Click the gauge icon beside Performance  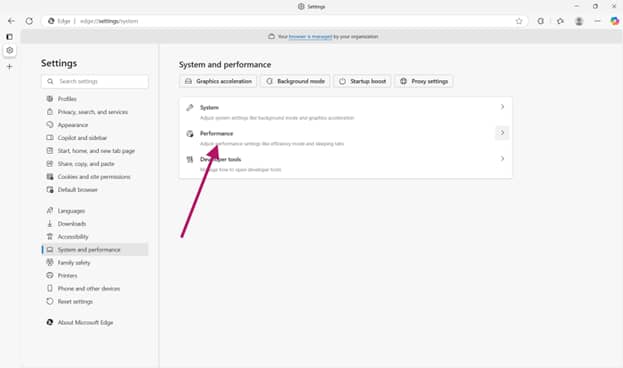pyautogui.click(x=190, y=134)
